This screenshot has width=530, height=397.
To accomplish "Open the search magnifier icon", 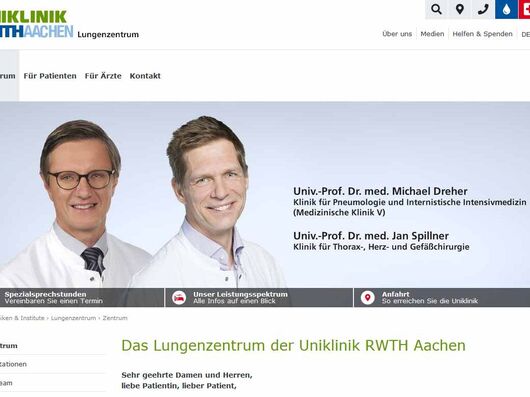I will point(436,9).
